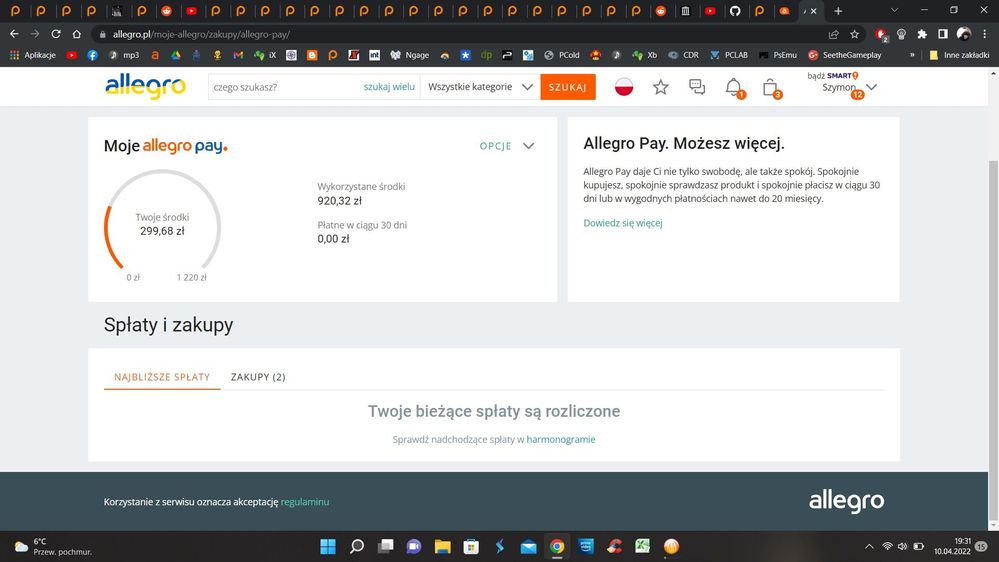Click the Allegro Pay funds gauge arc
Screen dimensions: 999x562
(162, 219)
